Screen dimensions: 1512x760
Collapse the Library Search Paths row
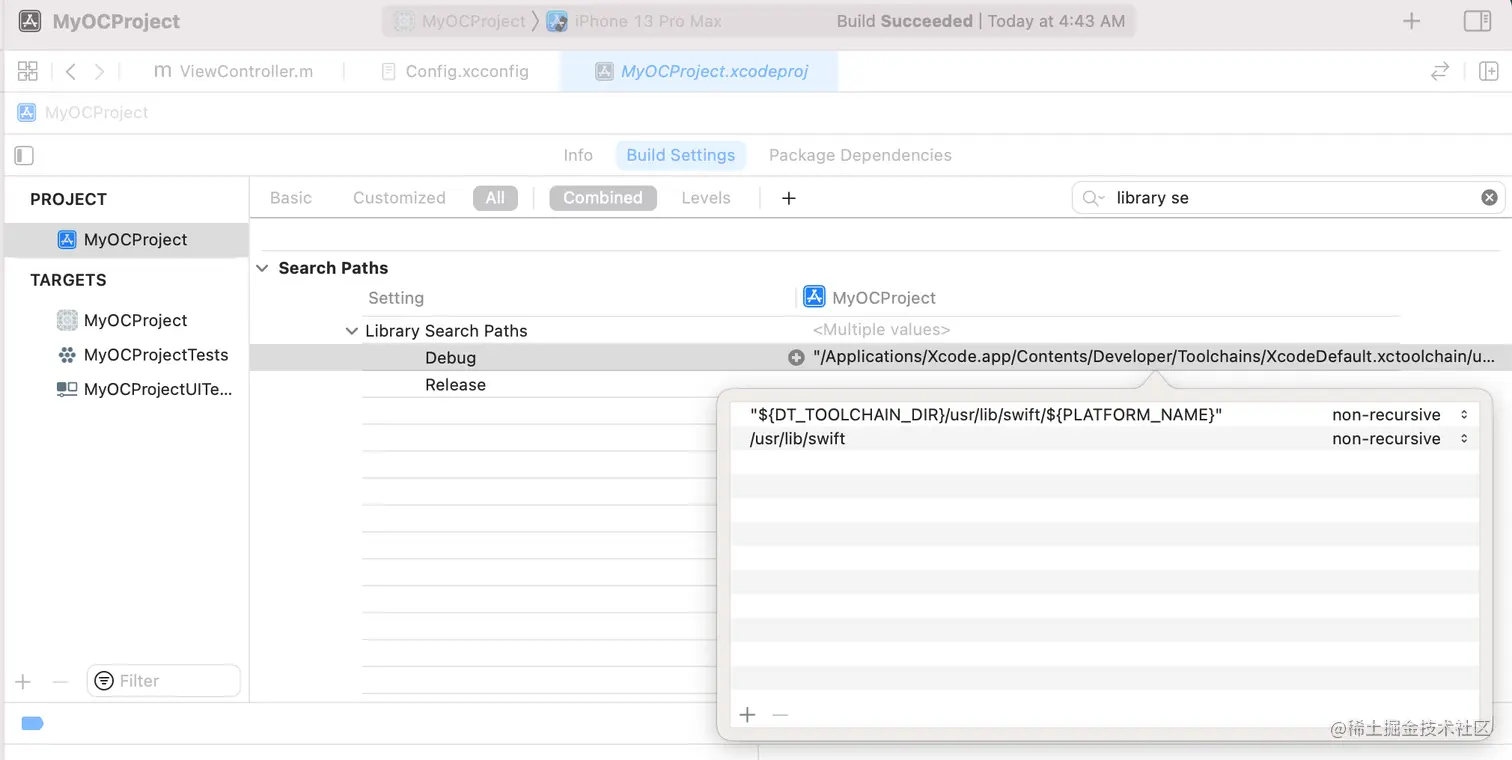(352, 331)
